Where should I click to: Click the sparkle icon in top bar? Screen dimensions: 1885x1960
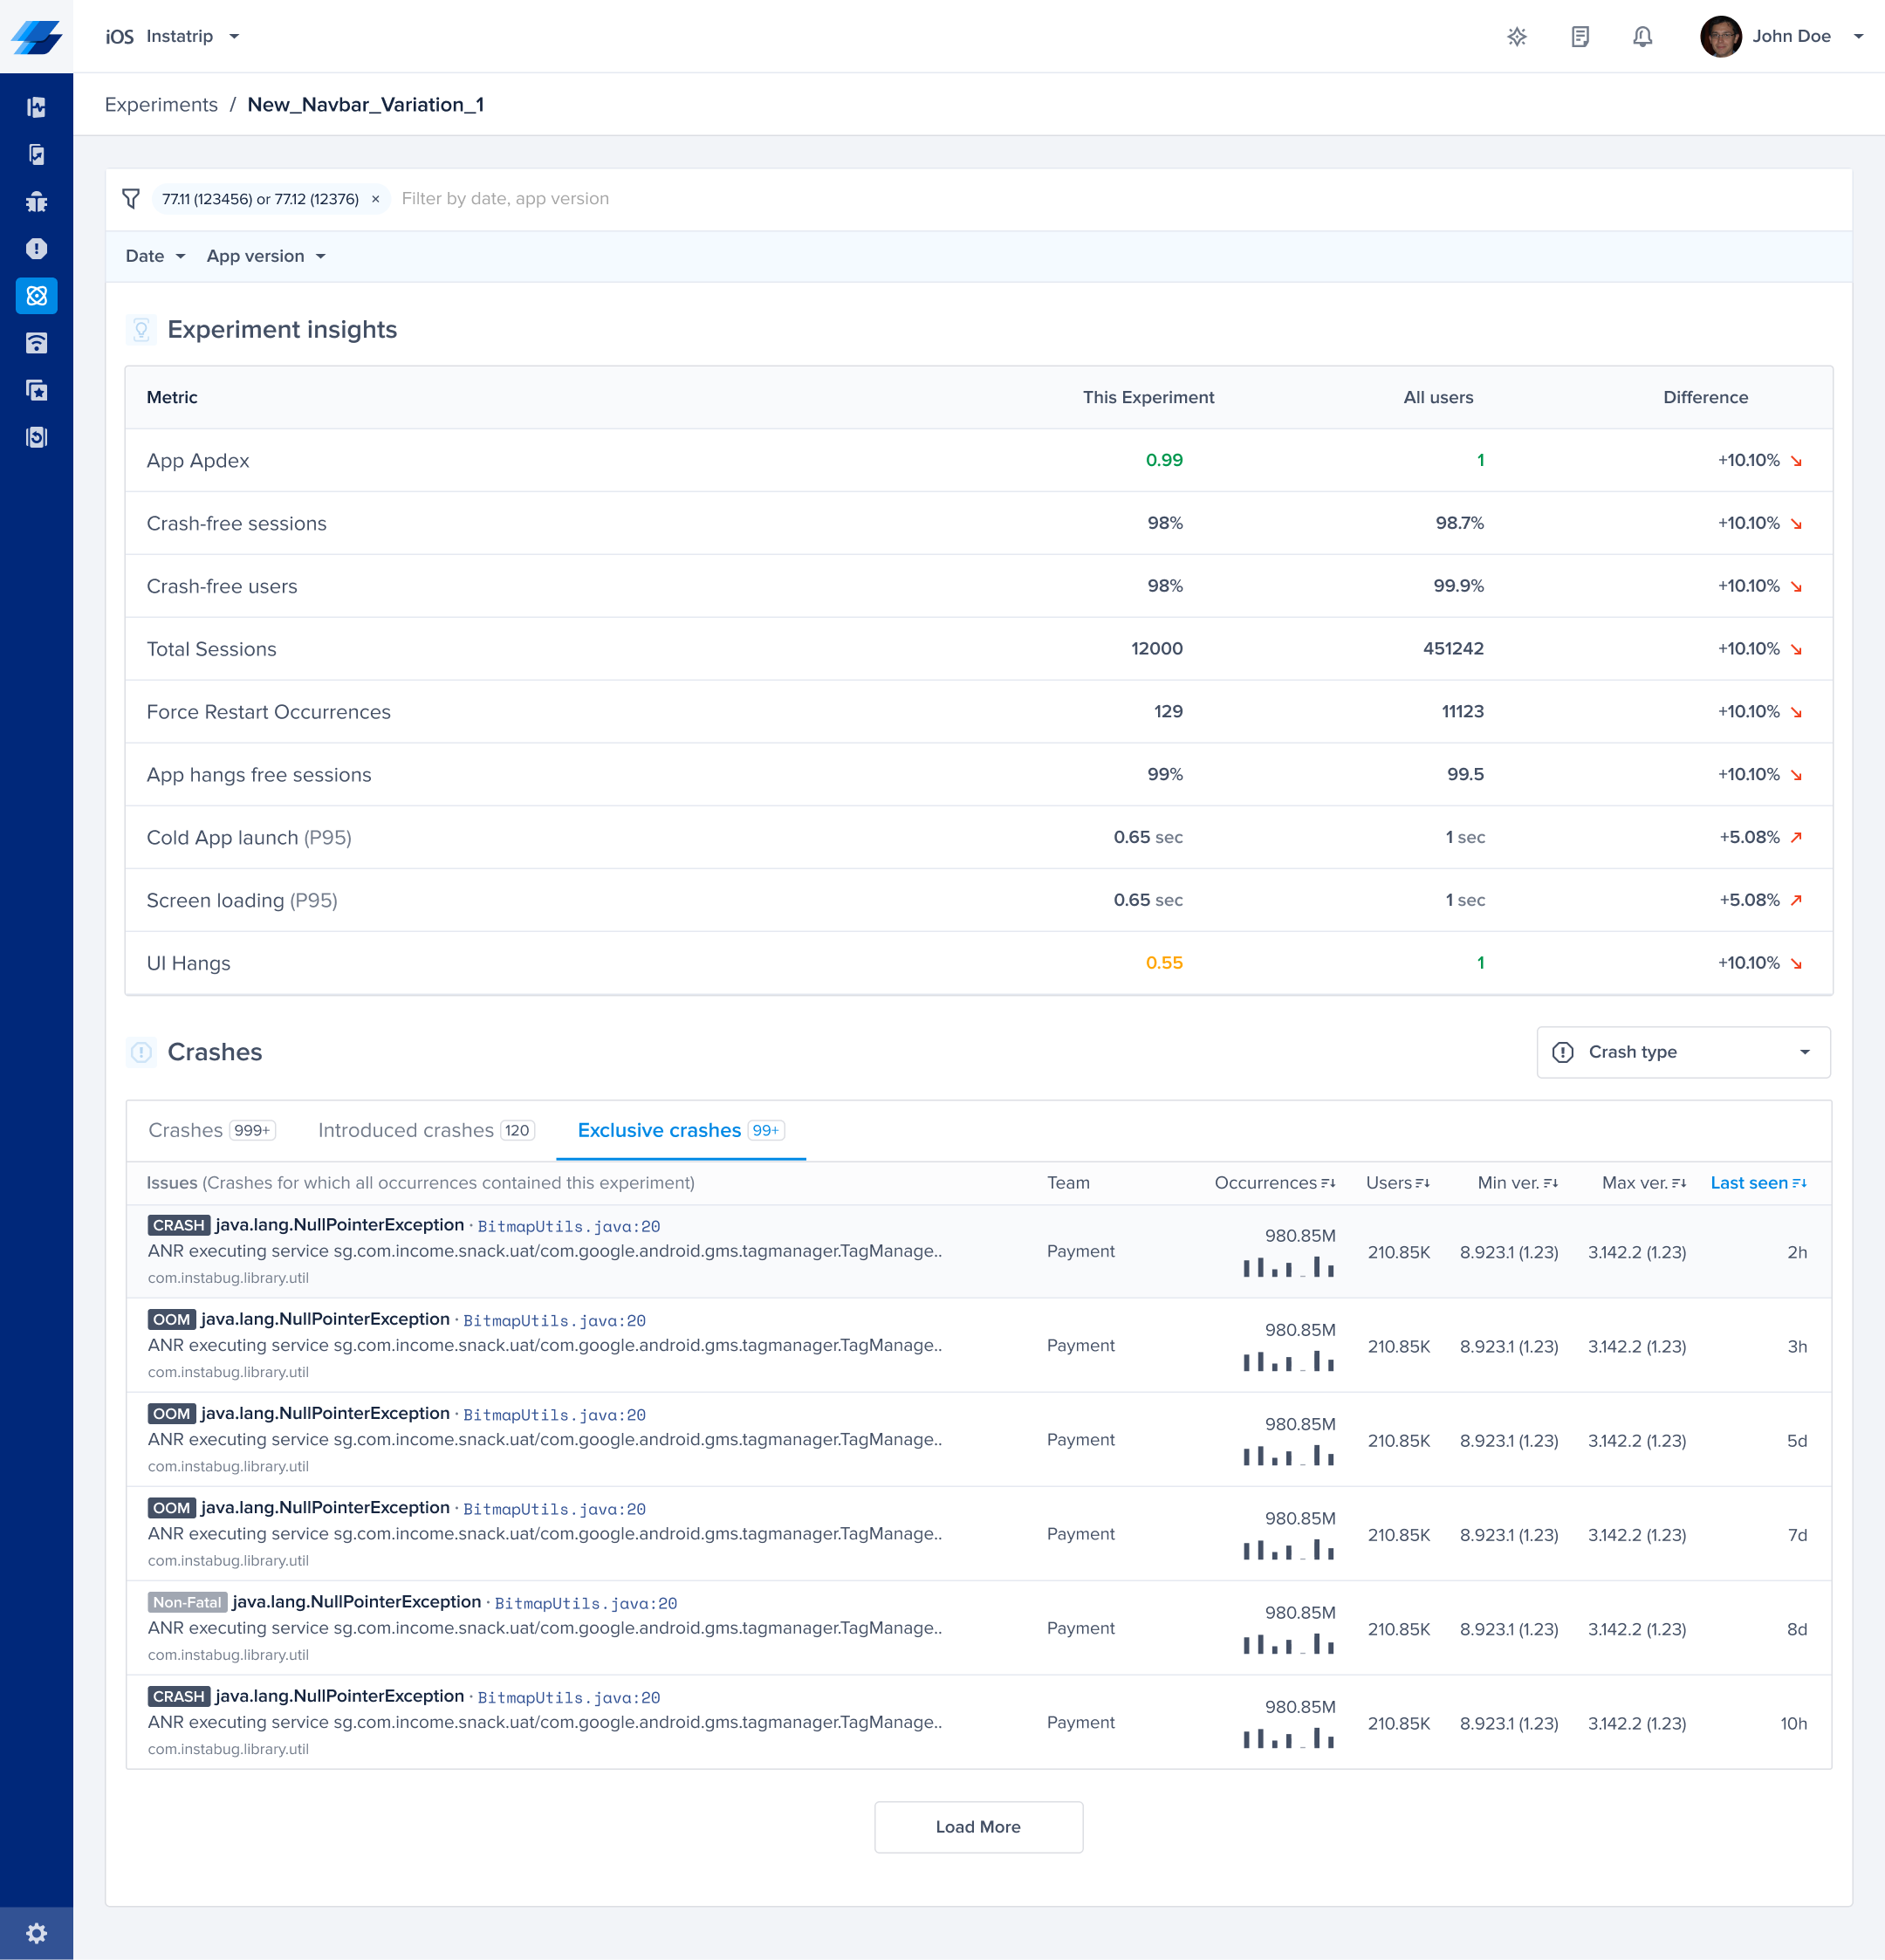[1517, 37]
